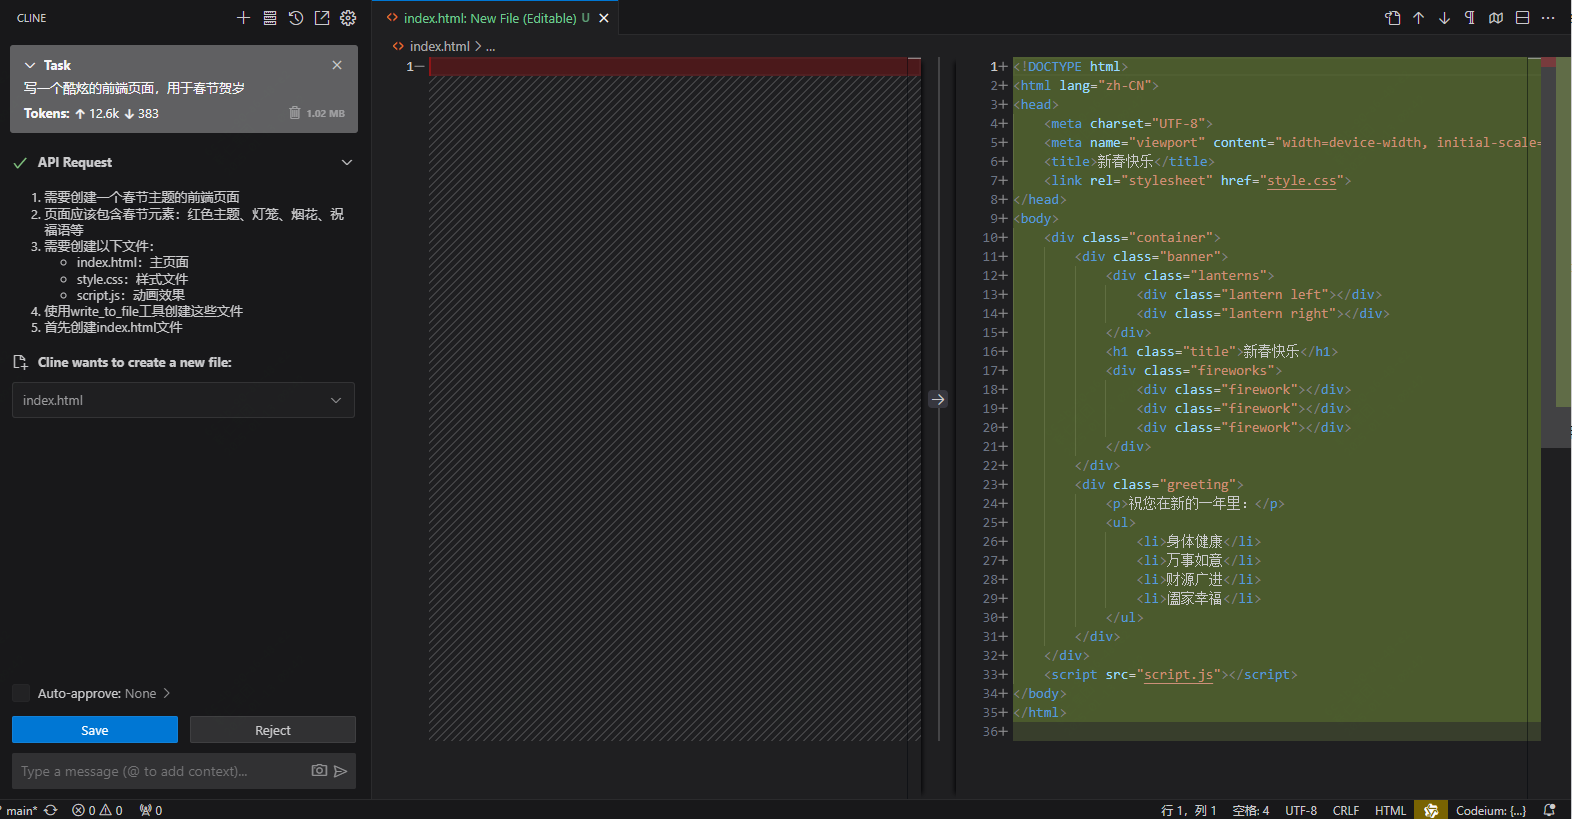1572x819 pixels.
Task: Pop out Cline into editor tab
Action: pos(322,18)
